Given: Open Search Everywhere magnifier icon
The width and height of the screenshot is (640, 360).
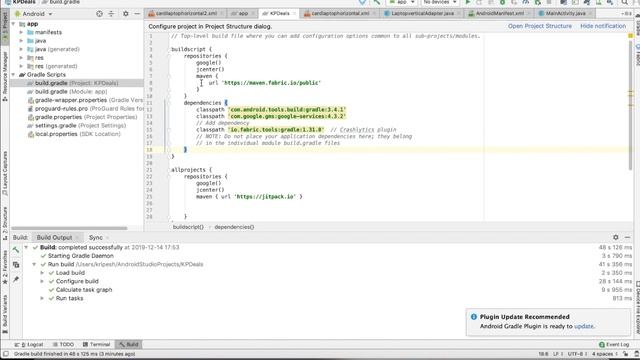Looking at the screenshot, I should pos(624,2).
